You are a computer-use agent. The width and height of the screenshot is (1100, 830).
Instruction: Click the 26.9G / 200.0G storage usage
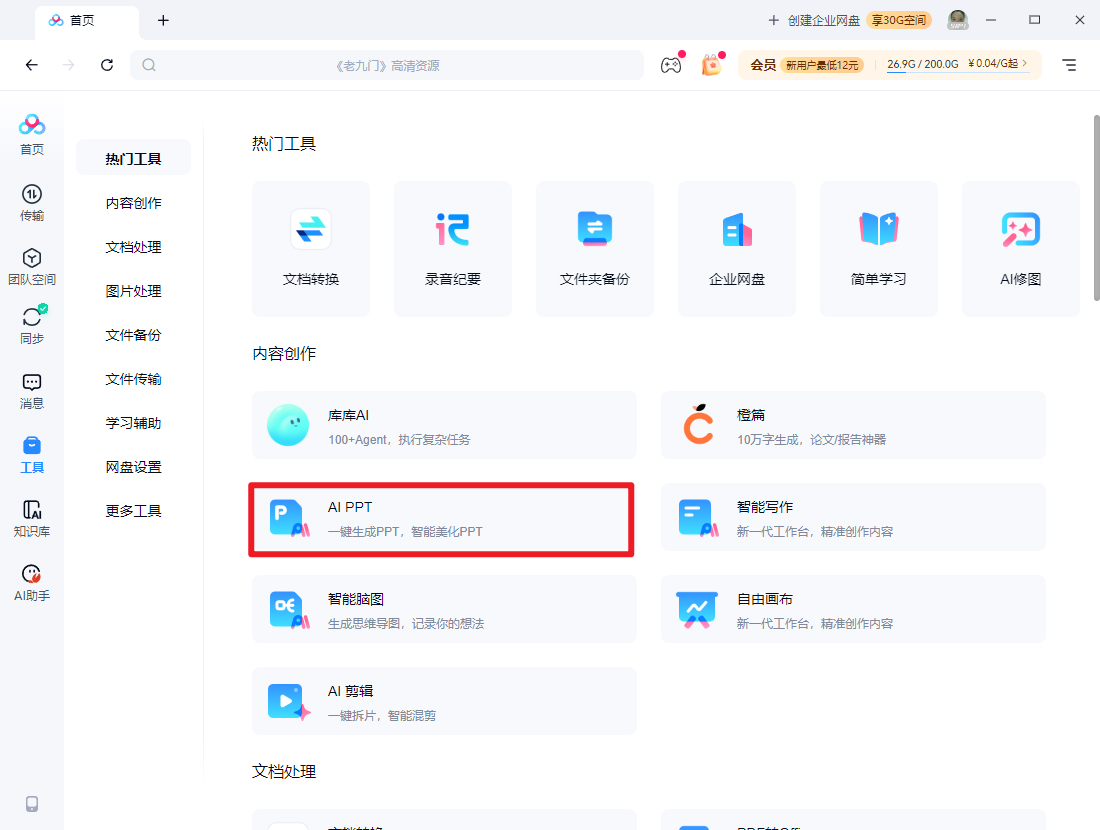pos(923,64)
